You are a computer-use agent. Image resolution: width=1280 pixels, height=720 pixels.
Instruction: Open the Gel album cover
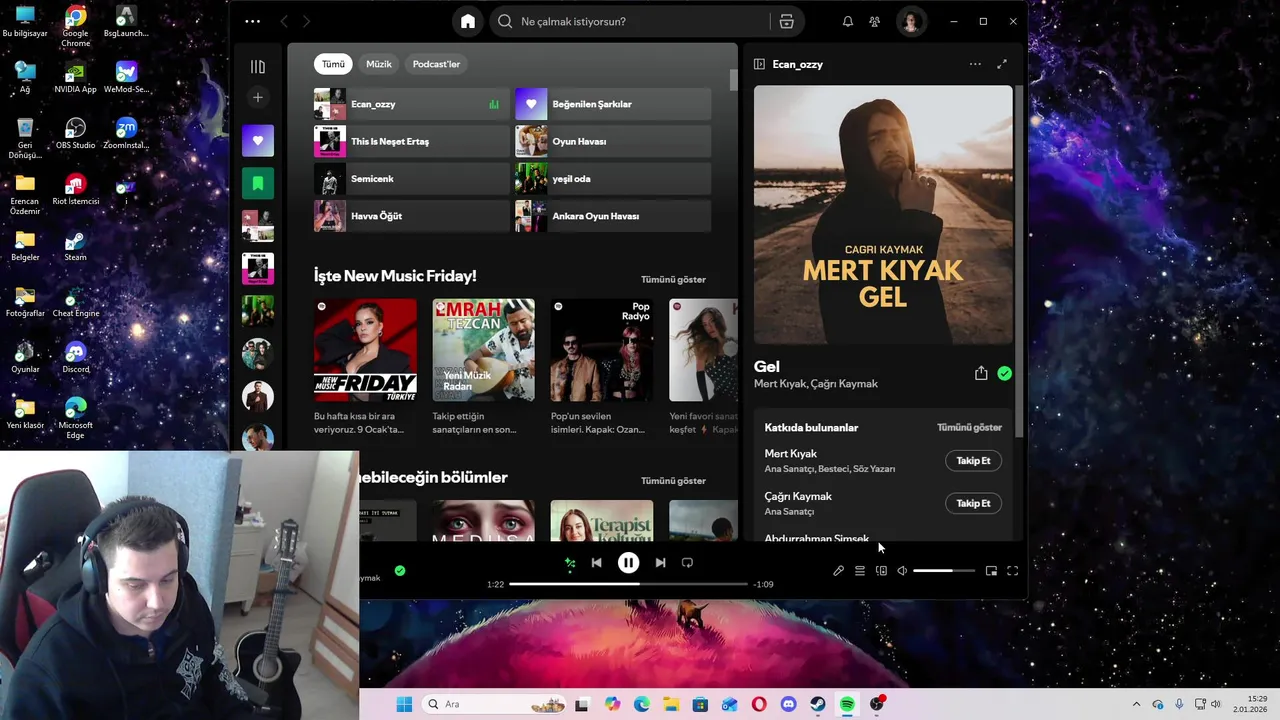tap(883, 215)
